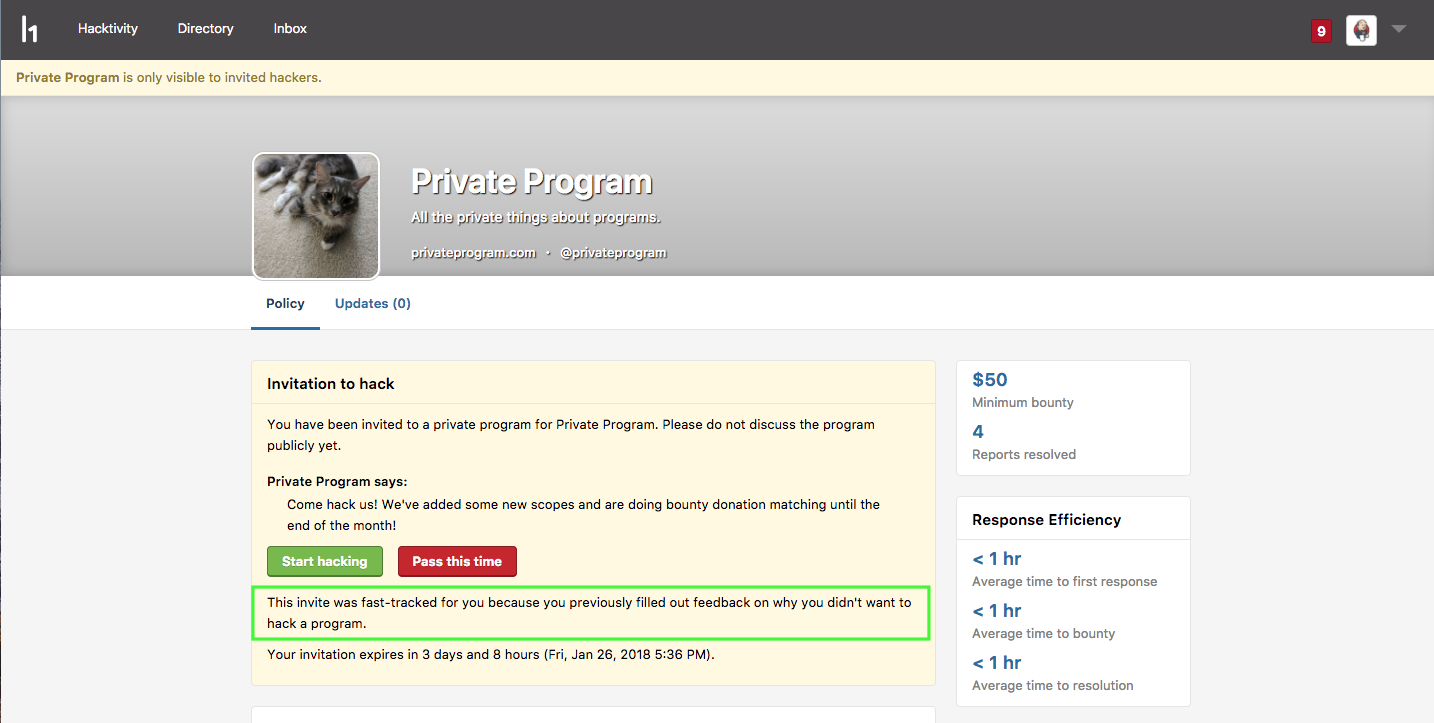The image size is (1434, 723).
Task: Open the privateprogram.com website link
Action: coord(473,253)
